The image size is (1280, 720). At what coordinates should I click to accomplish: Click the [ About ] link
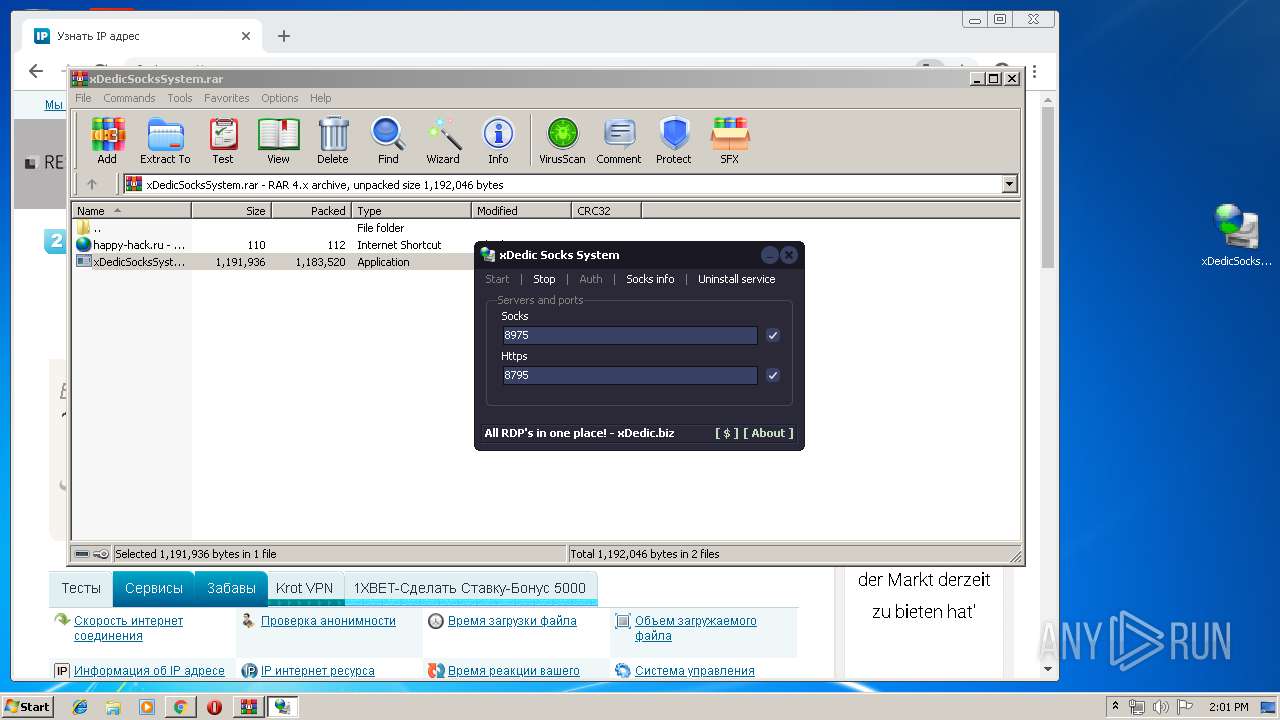(768, 433)
